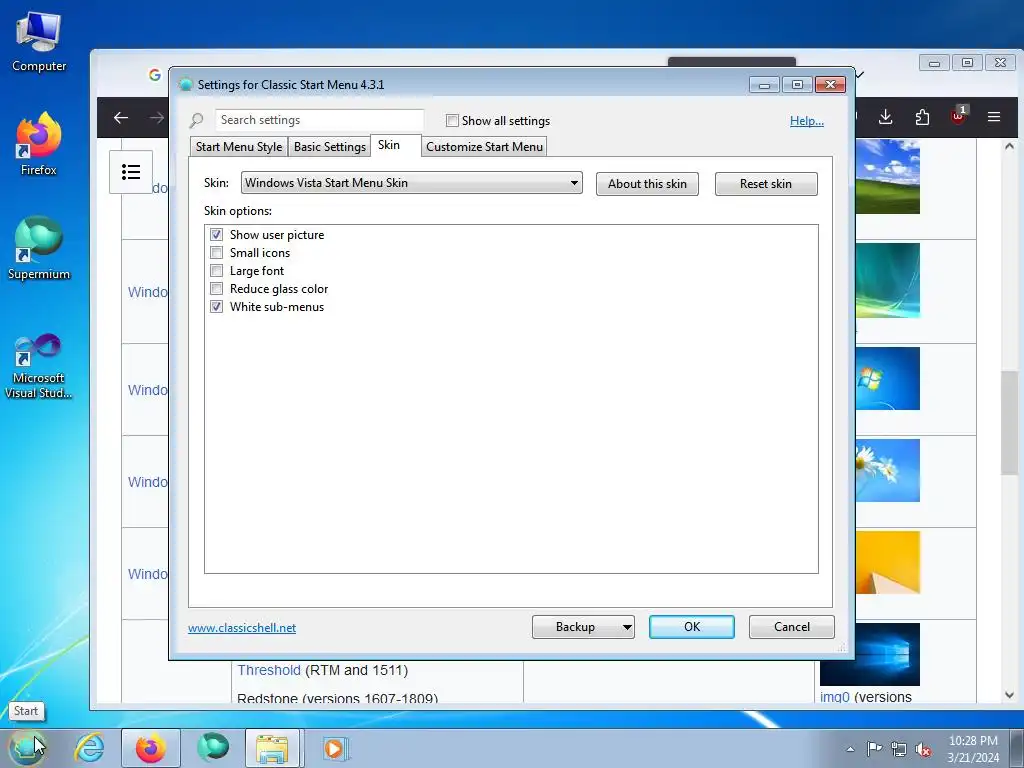Open Supermium from the taskbar
The height and width of the screenshot is (768, 1024).
coord(213,748)
